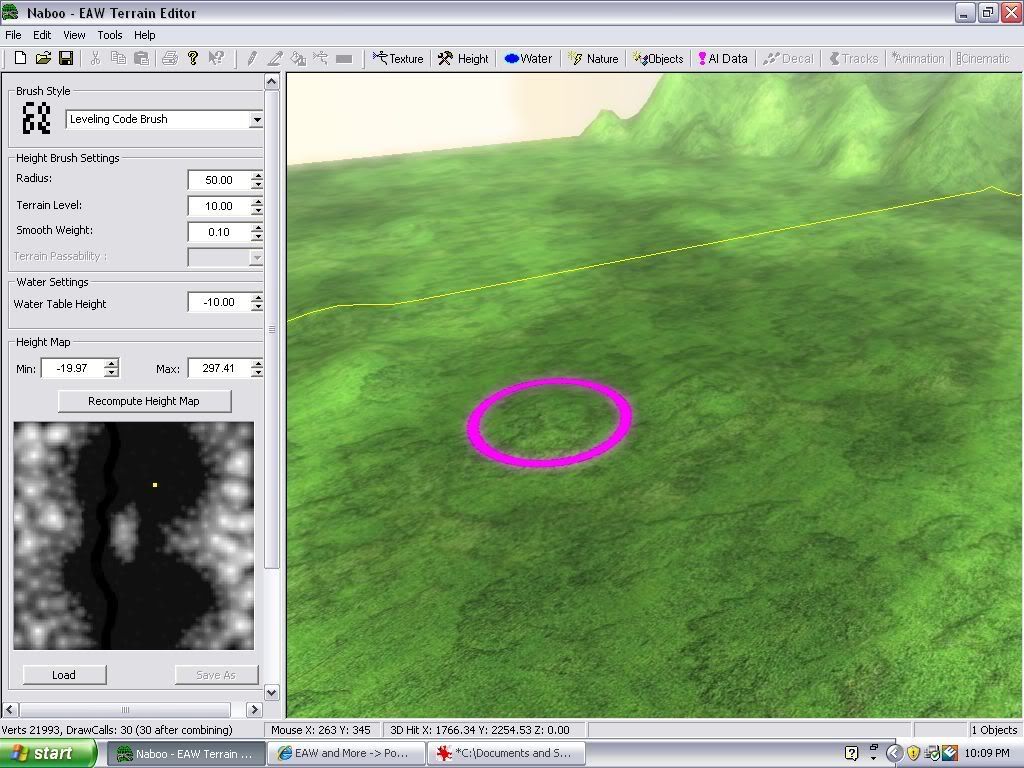Switch to AI Data mode
Viewport: 1024px width, 768px height.
point(723,59)
